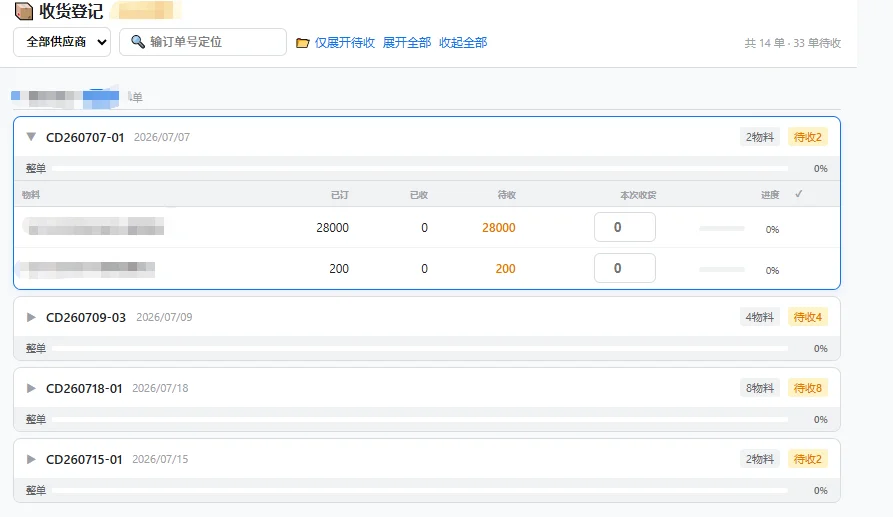Expand order CD260715-01
893x517 pixels.
(x=31, y=459)
